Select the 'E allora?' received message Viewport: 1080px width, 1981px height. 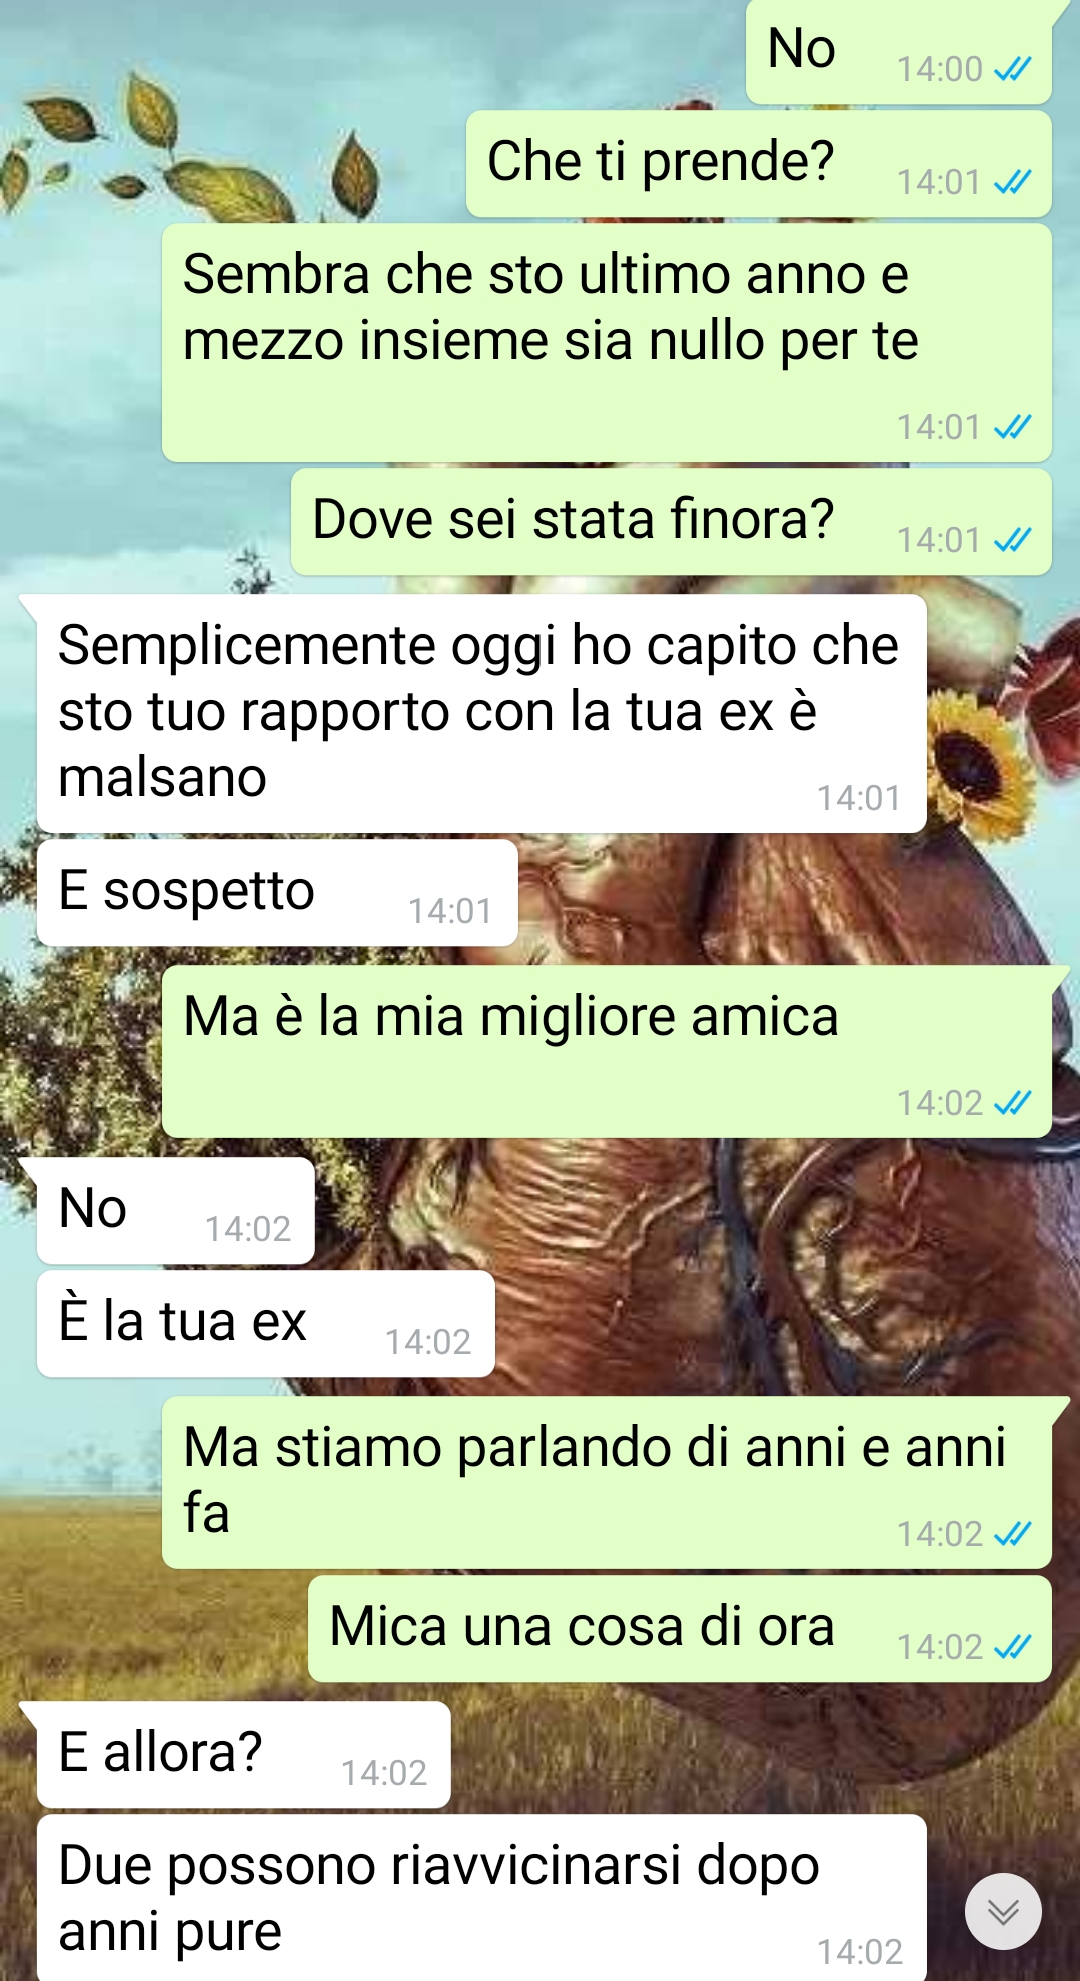click(243, 1754)
